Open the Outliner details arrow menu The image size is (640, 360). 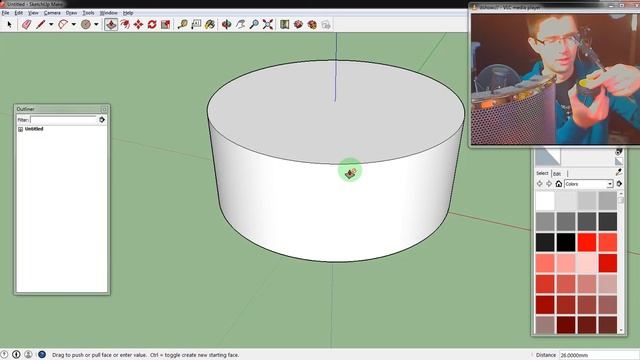point(102,120)
